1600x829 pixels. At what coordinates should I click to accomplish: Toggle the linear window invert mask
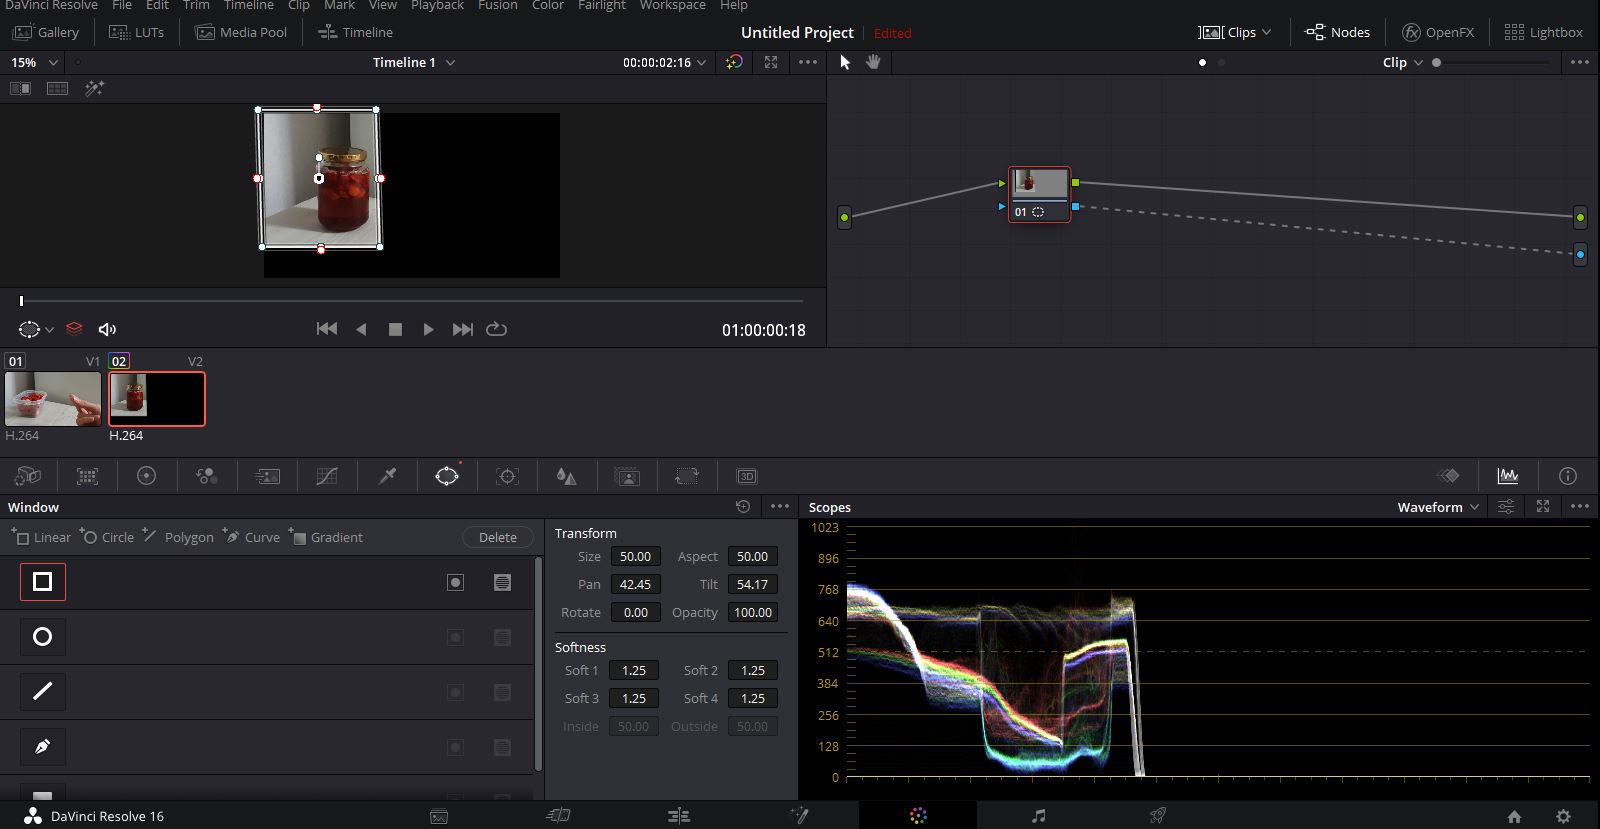pos(455,582)
